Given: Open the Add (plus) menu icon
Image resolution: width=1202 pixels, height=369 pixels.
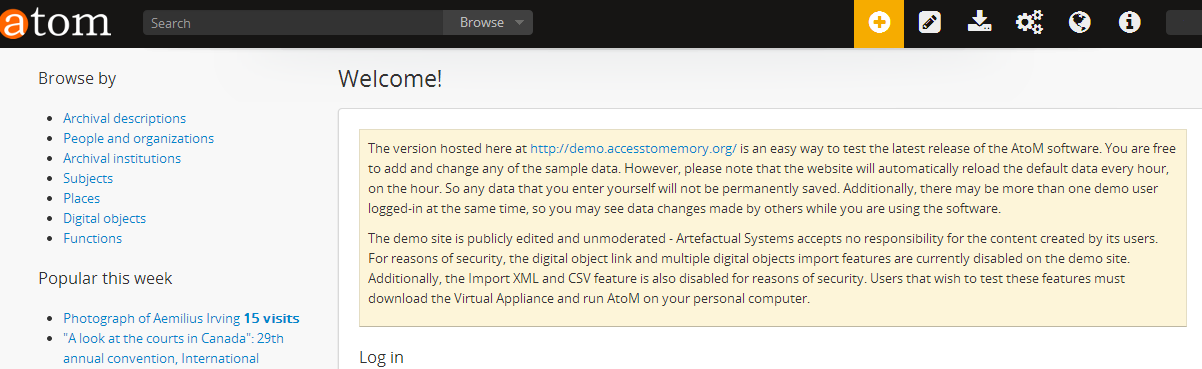Looking at the screenshot, I should coord(879,23).
